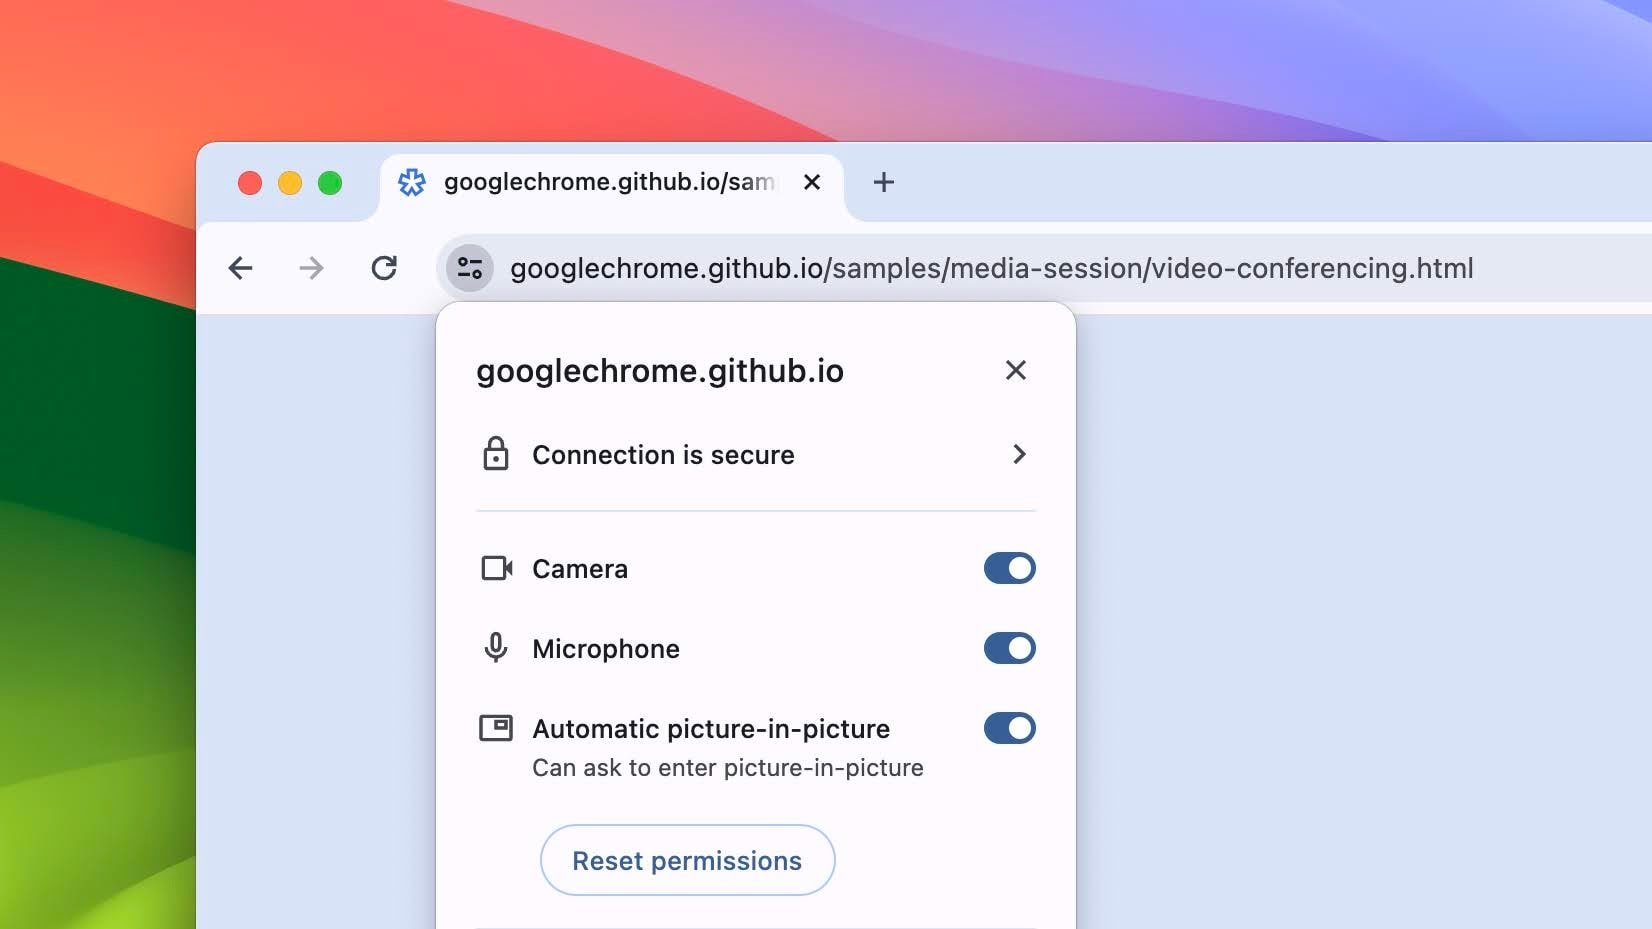Click the googlechrome.github.io heading in the popup
Image resolution: width=1652 pixels, height=929 pixels.
(x=659, y=370)
